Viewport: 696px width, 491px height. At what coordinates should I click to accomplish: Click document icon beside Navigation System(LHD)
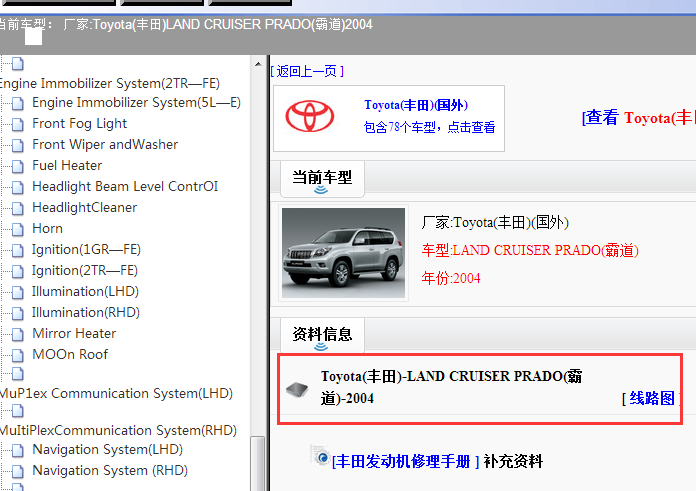click(x=18, y=451)
